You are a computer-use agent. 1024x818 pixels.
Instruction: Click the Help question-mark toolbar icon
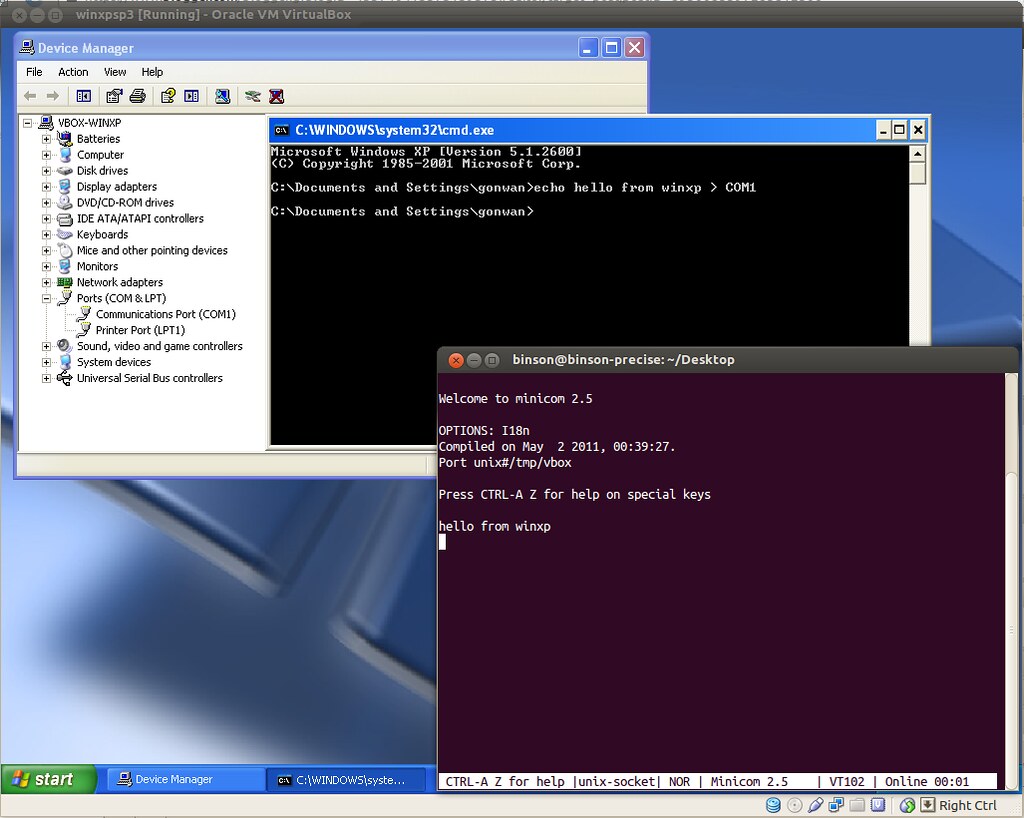(x=167, y=96)
